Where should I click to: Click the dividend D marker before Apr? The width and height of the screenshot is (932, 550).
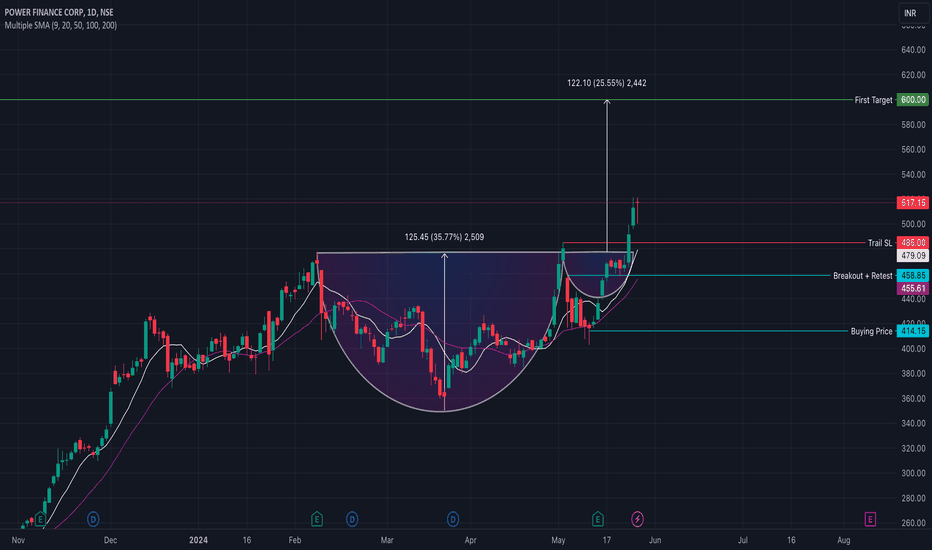[x=452, y=519]
